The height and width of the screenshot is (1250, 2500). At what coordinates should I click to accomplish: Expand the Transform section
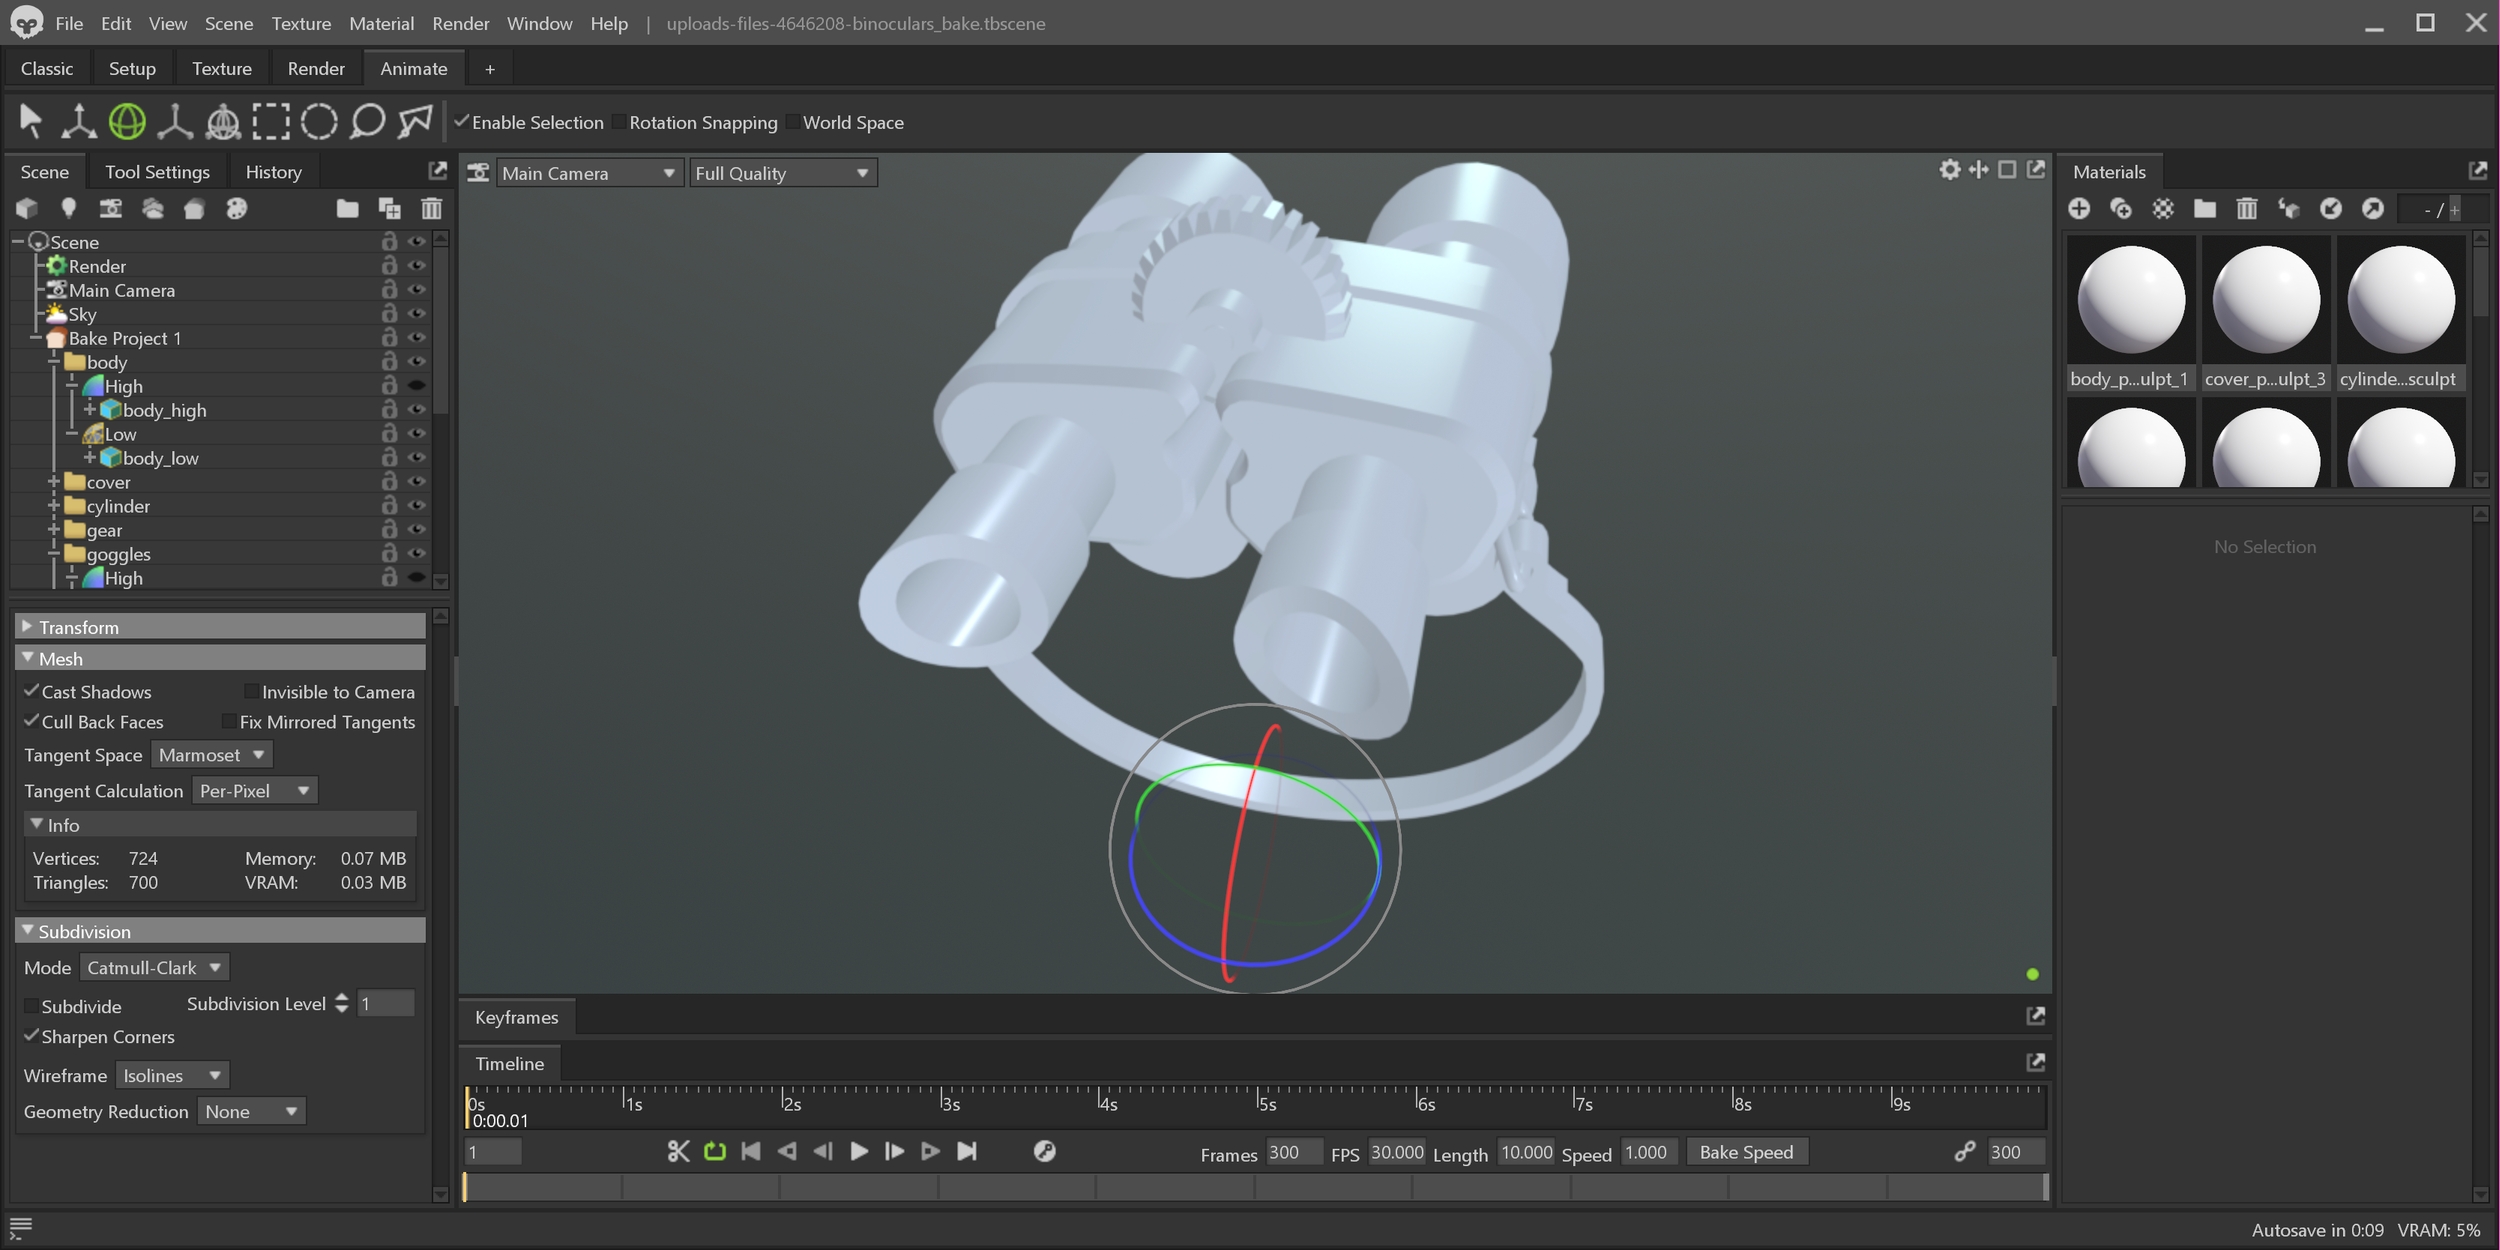tap(221, 627)
